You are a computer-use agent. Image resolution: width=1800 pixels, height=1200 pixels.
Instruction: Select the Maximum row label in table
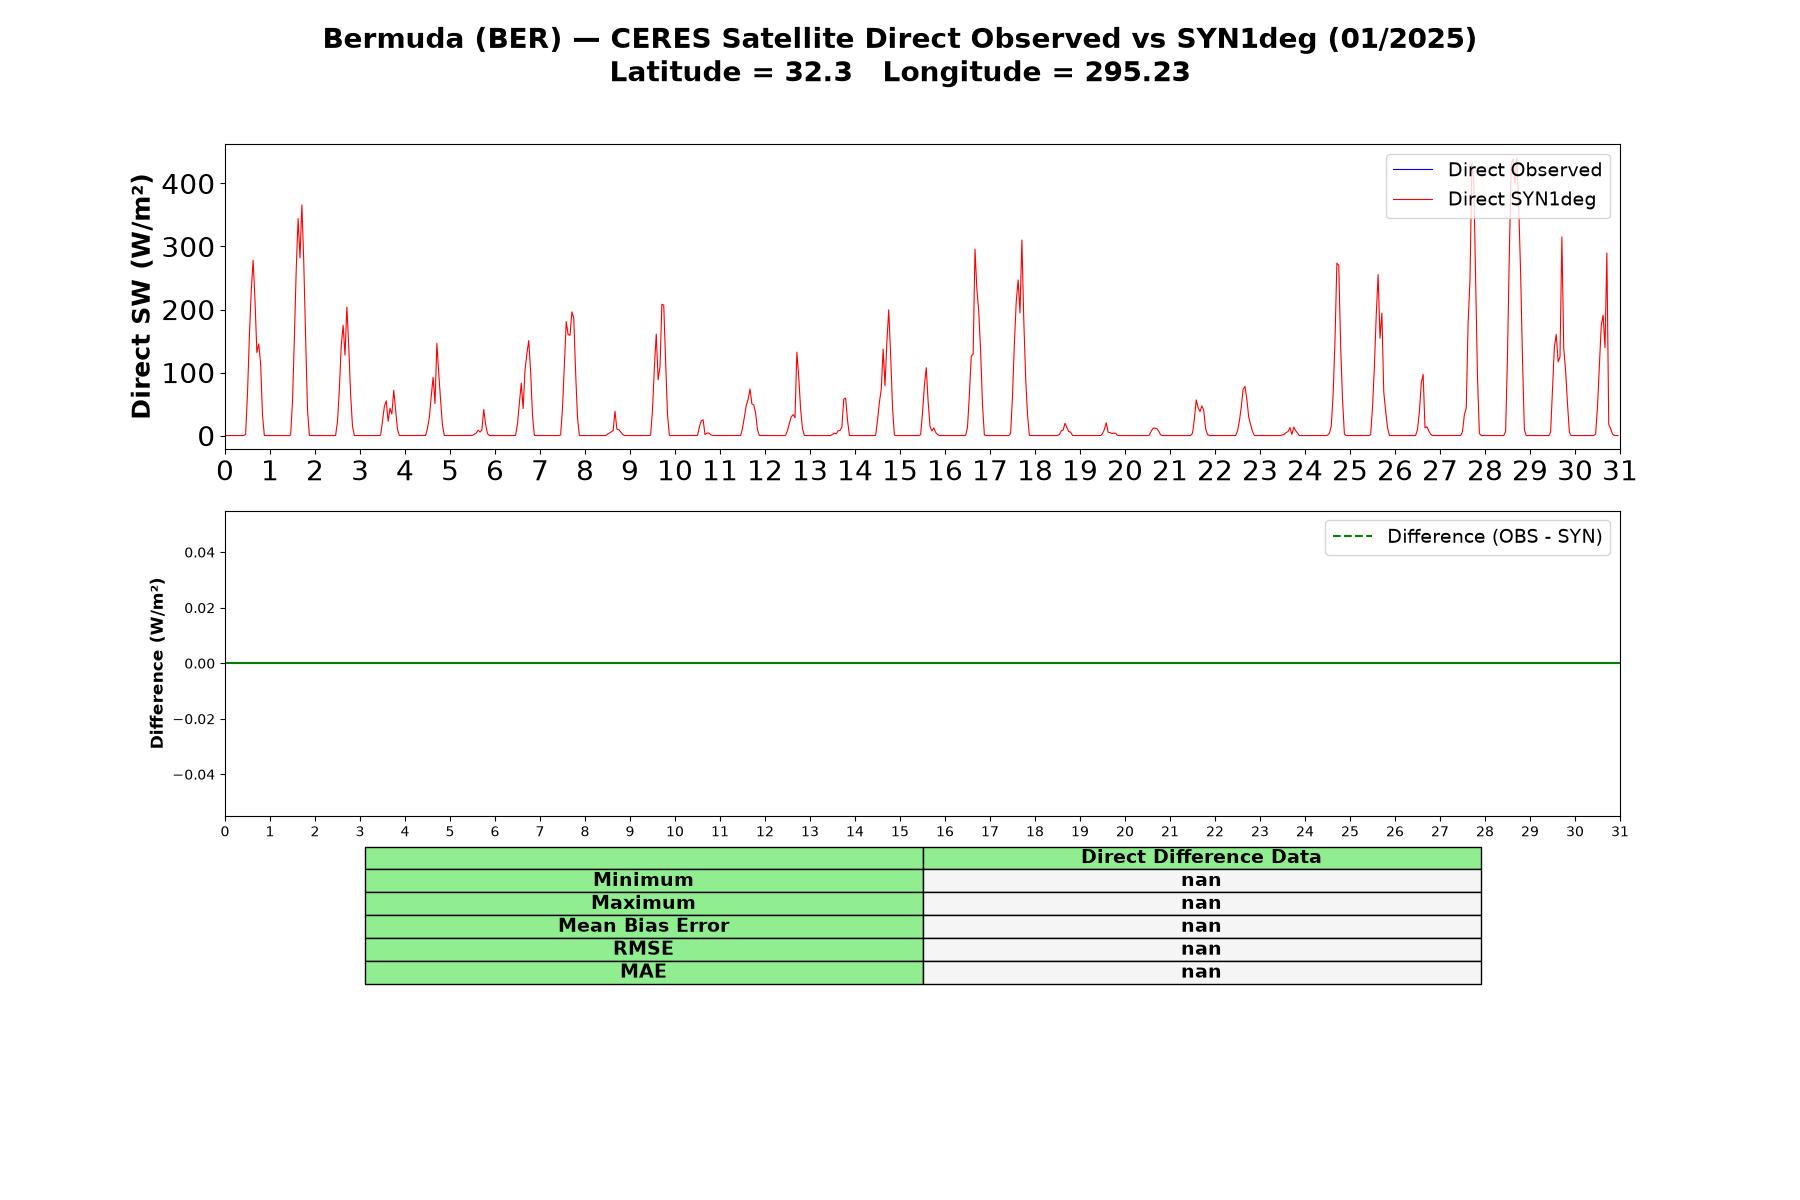click(643, 903)
